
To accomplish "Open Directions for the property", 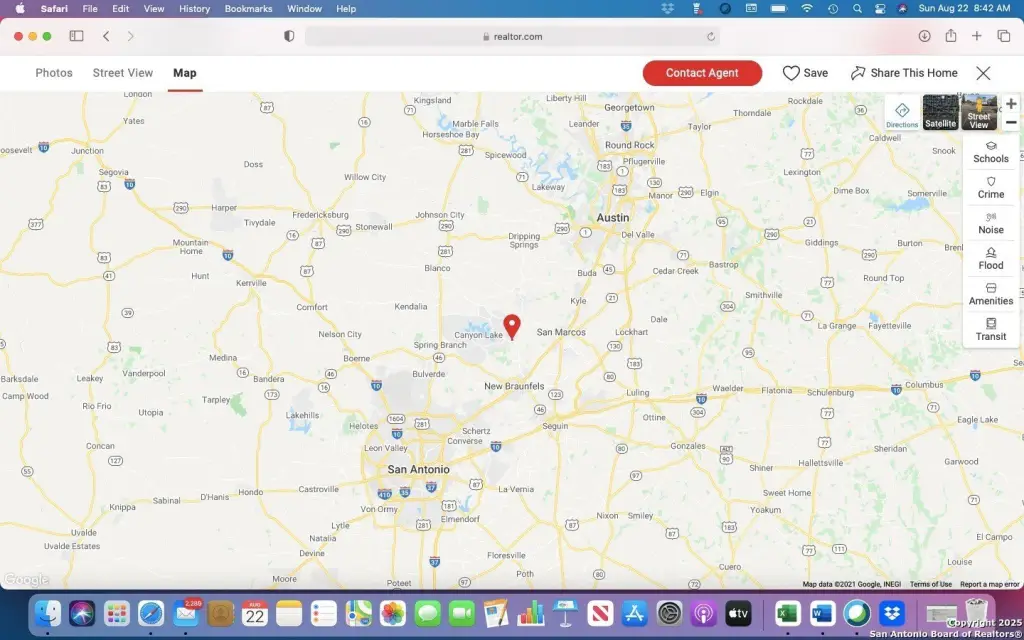I will 902,113.
